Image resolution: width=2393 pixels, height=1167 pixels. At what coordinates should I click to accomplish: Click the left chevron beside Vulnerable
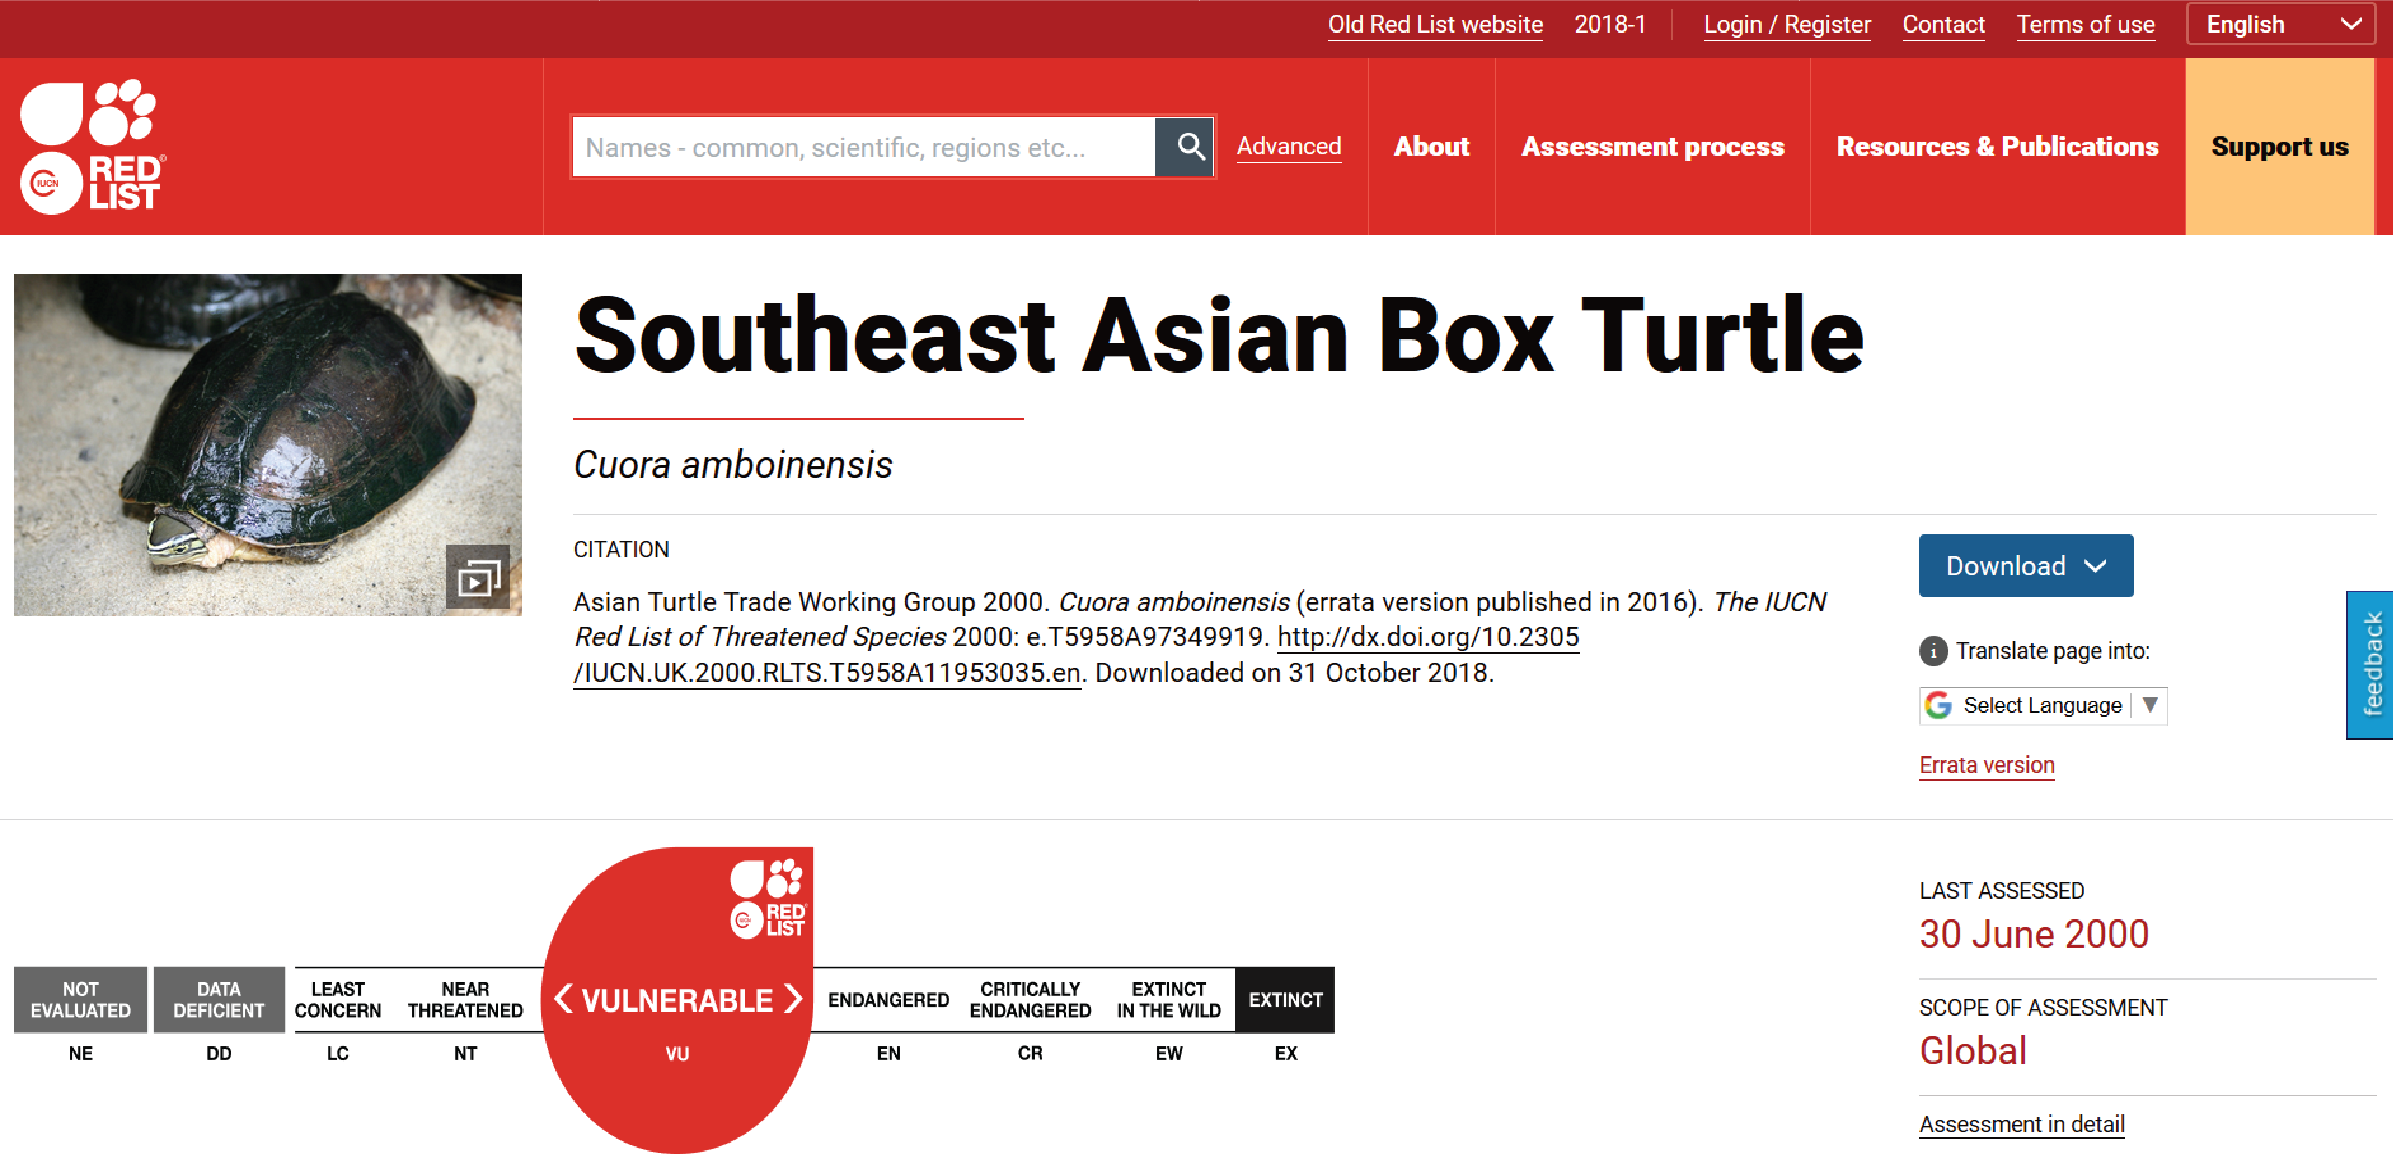pyautogui.click(x=563, y=999)
